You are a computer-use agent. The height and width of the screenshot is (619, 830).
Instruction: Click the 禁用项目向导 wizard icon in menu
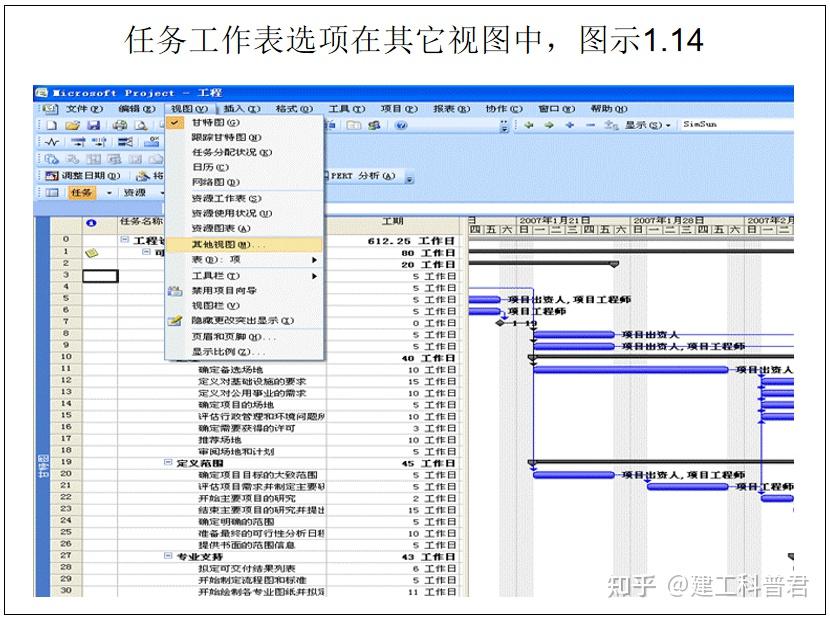click(174, 291)
